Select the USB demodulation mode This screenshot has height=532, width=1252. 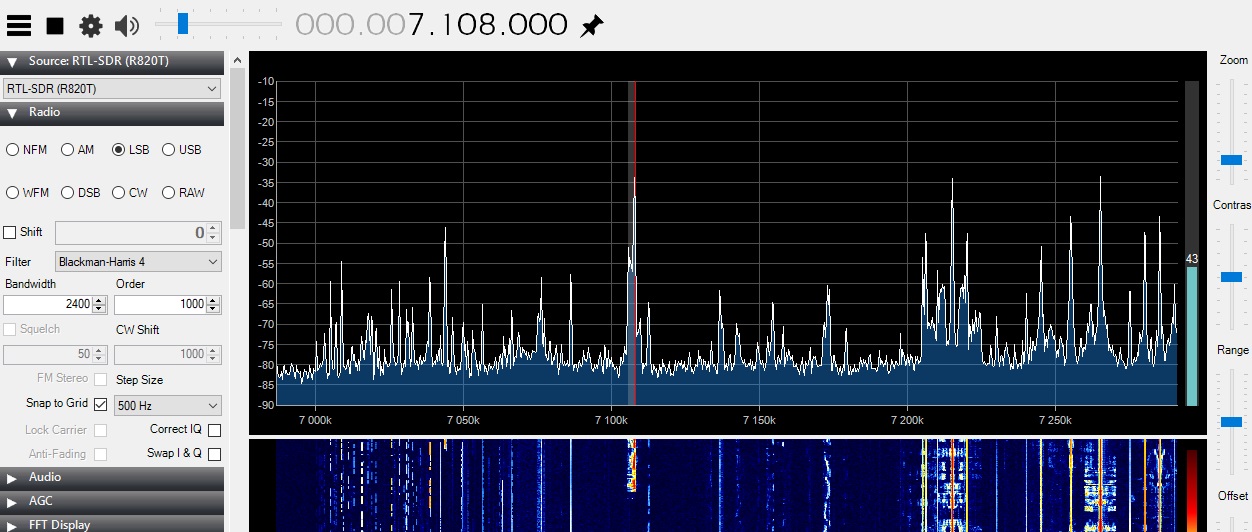[x=168, y=150]
